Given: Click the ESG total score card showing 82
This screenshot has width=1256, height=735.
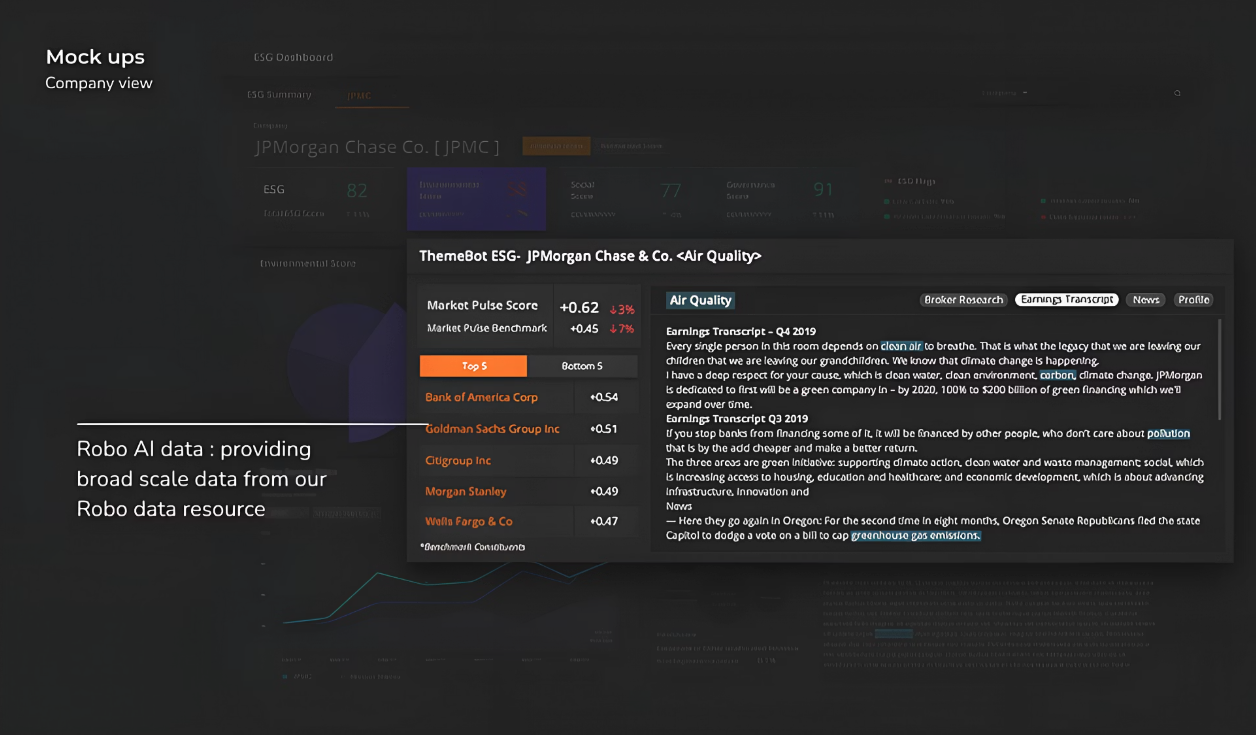Looking at the screenshot, I should click(x=324, y=200).
